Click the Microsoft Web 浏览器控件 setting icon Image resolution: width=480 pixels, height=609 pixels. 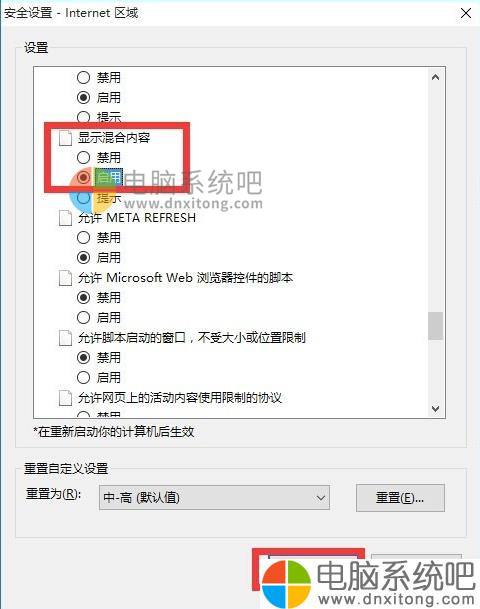coord(65,278)
